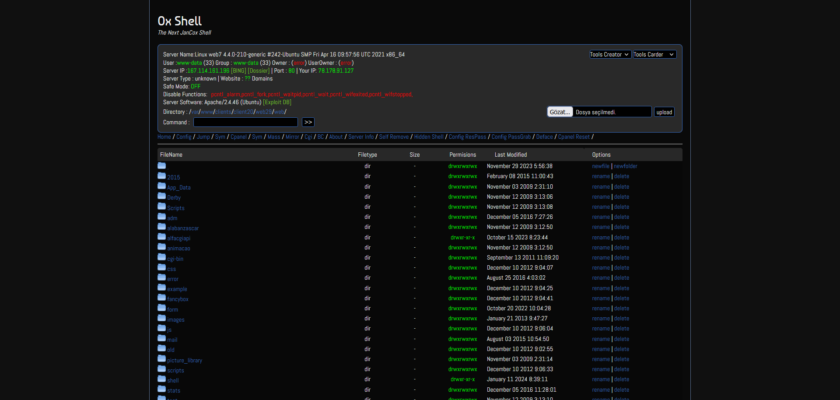
Task: Click the newfile link
Action: 601,166
